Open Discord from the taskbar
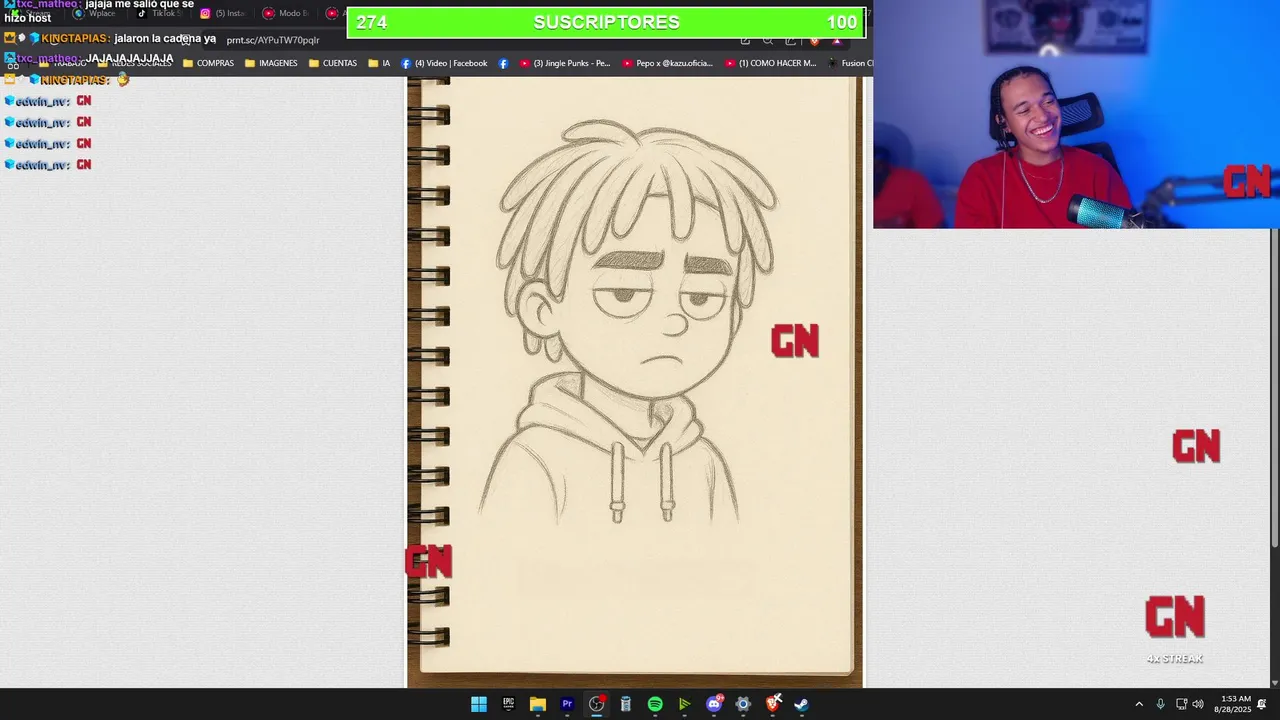 click(714, 704)
